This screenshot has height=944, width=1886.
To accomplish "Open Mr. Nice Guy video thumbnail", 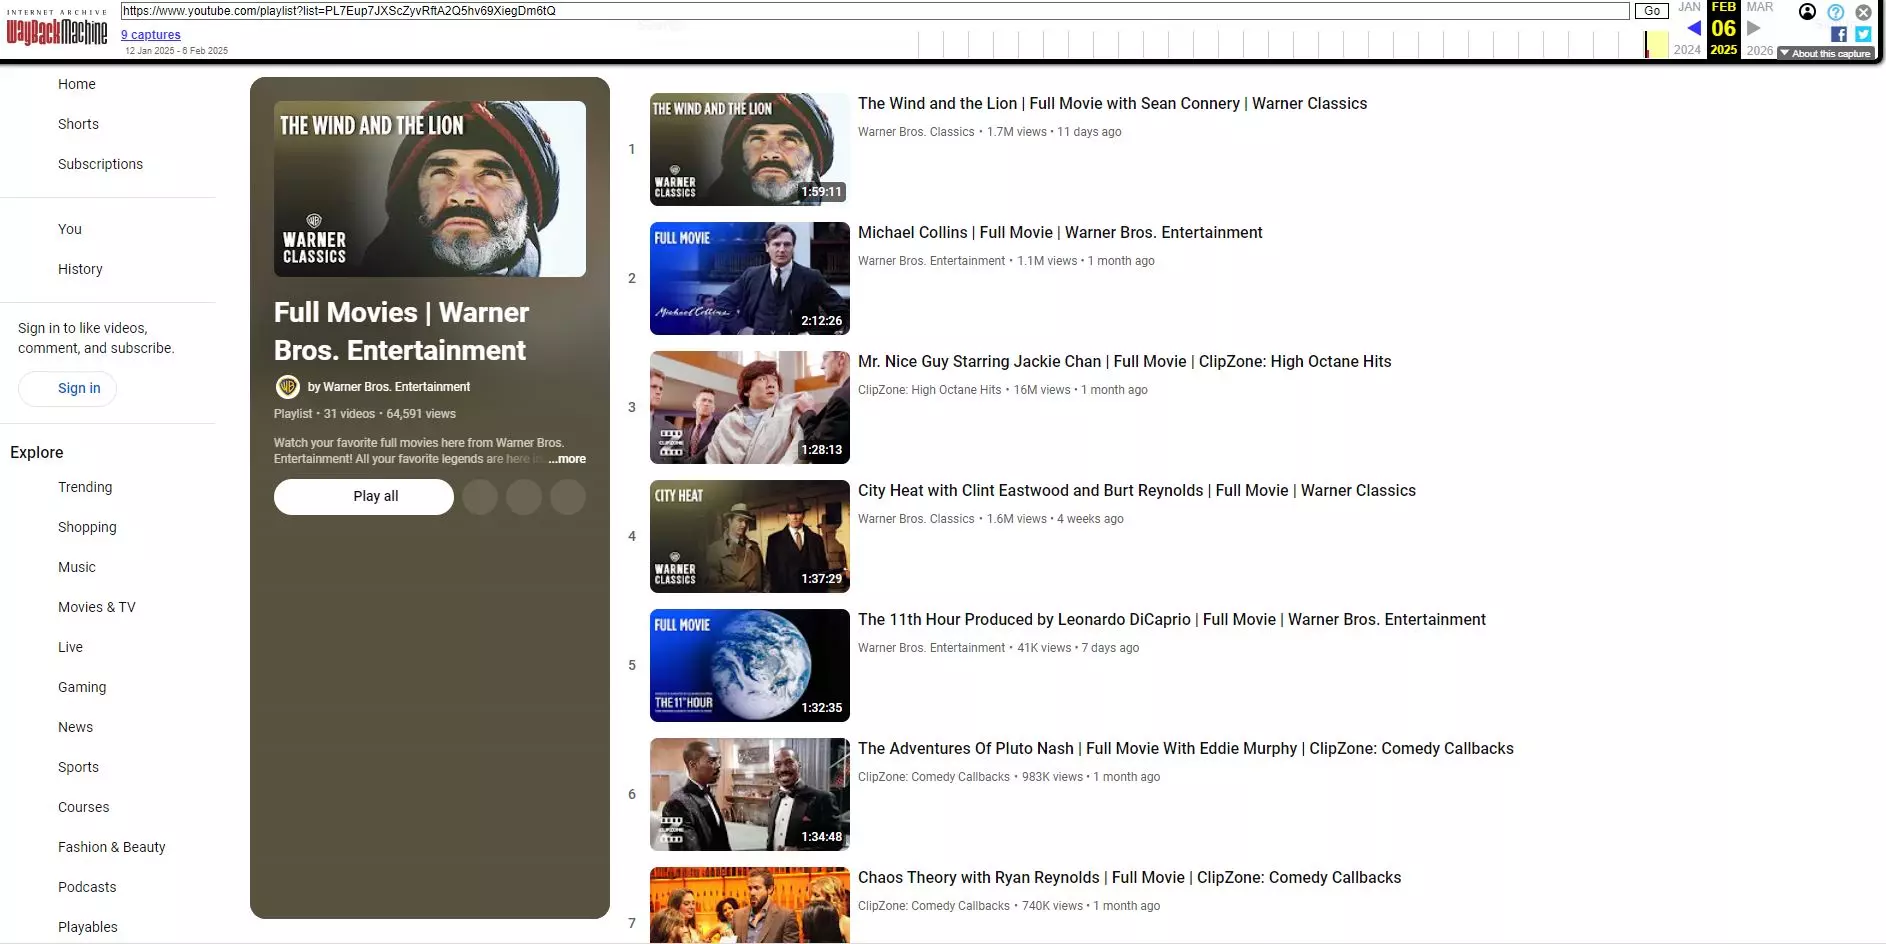I will coord(750,408).
